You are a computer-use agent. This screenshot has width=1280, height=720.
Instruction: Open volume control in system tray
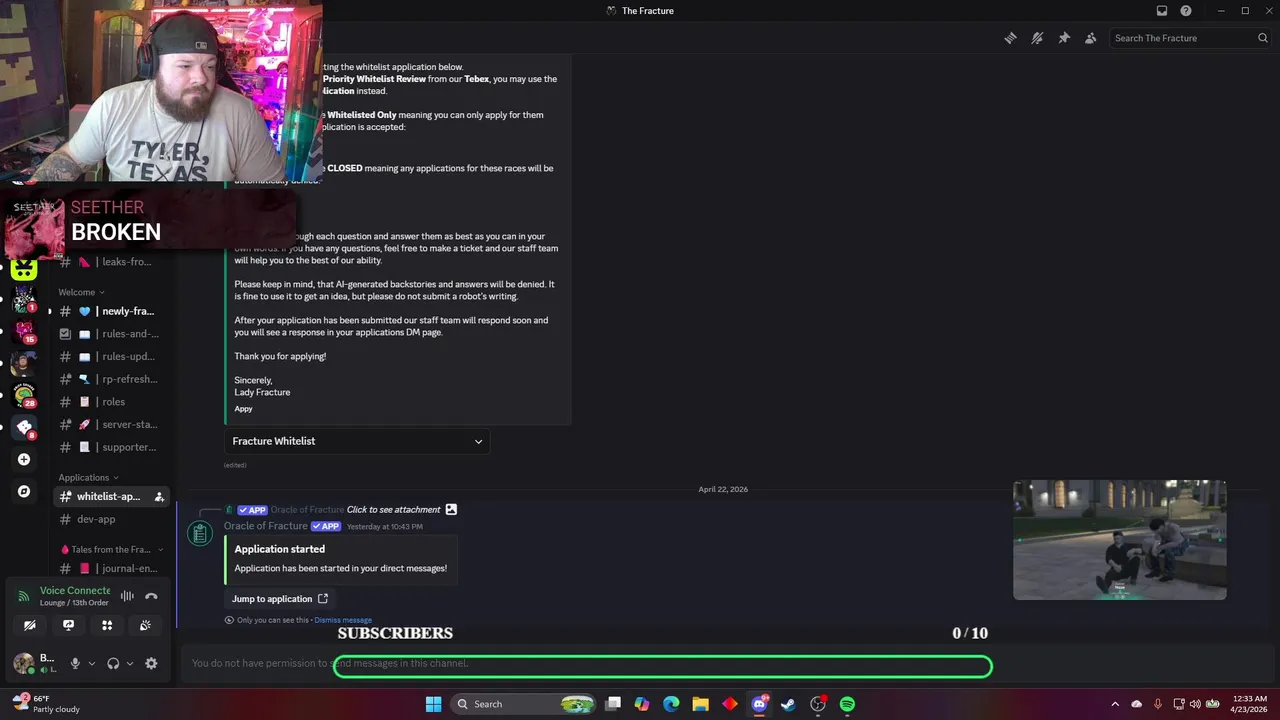[1195, 704]
